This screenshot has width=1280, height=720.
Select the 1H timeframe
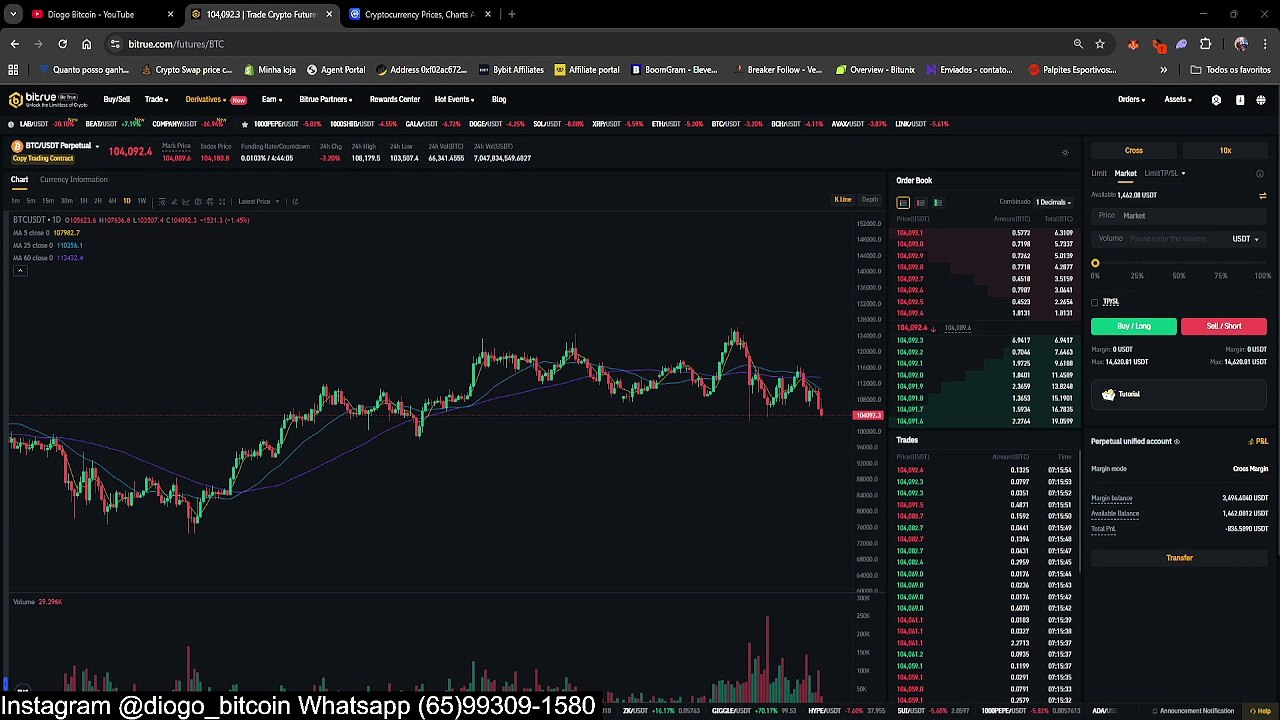(x=83, y=201)
